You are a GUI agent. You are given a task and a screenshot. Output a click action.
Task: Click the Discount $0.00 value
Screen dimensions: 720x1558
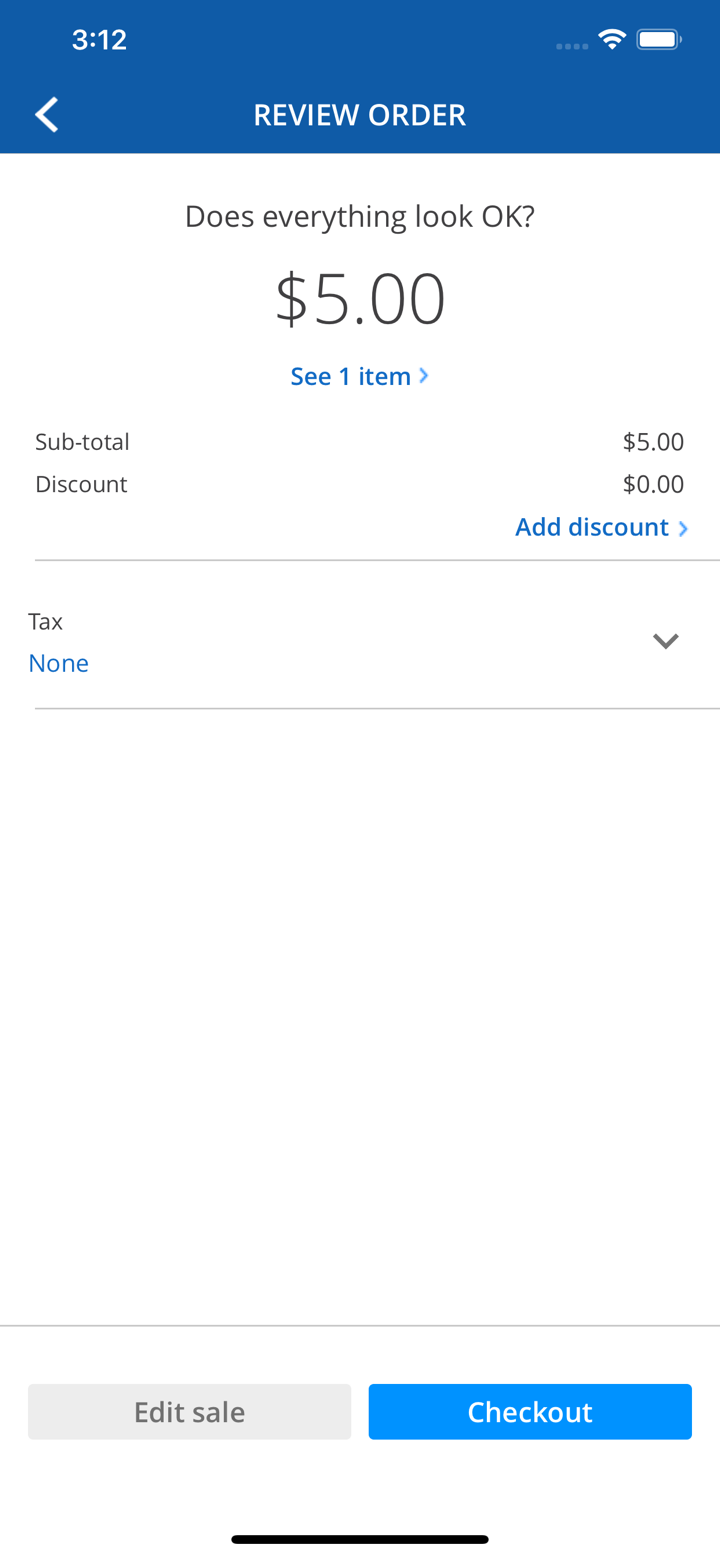pyautogui.click(x=653, y=484)
